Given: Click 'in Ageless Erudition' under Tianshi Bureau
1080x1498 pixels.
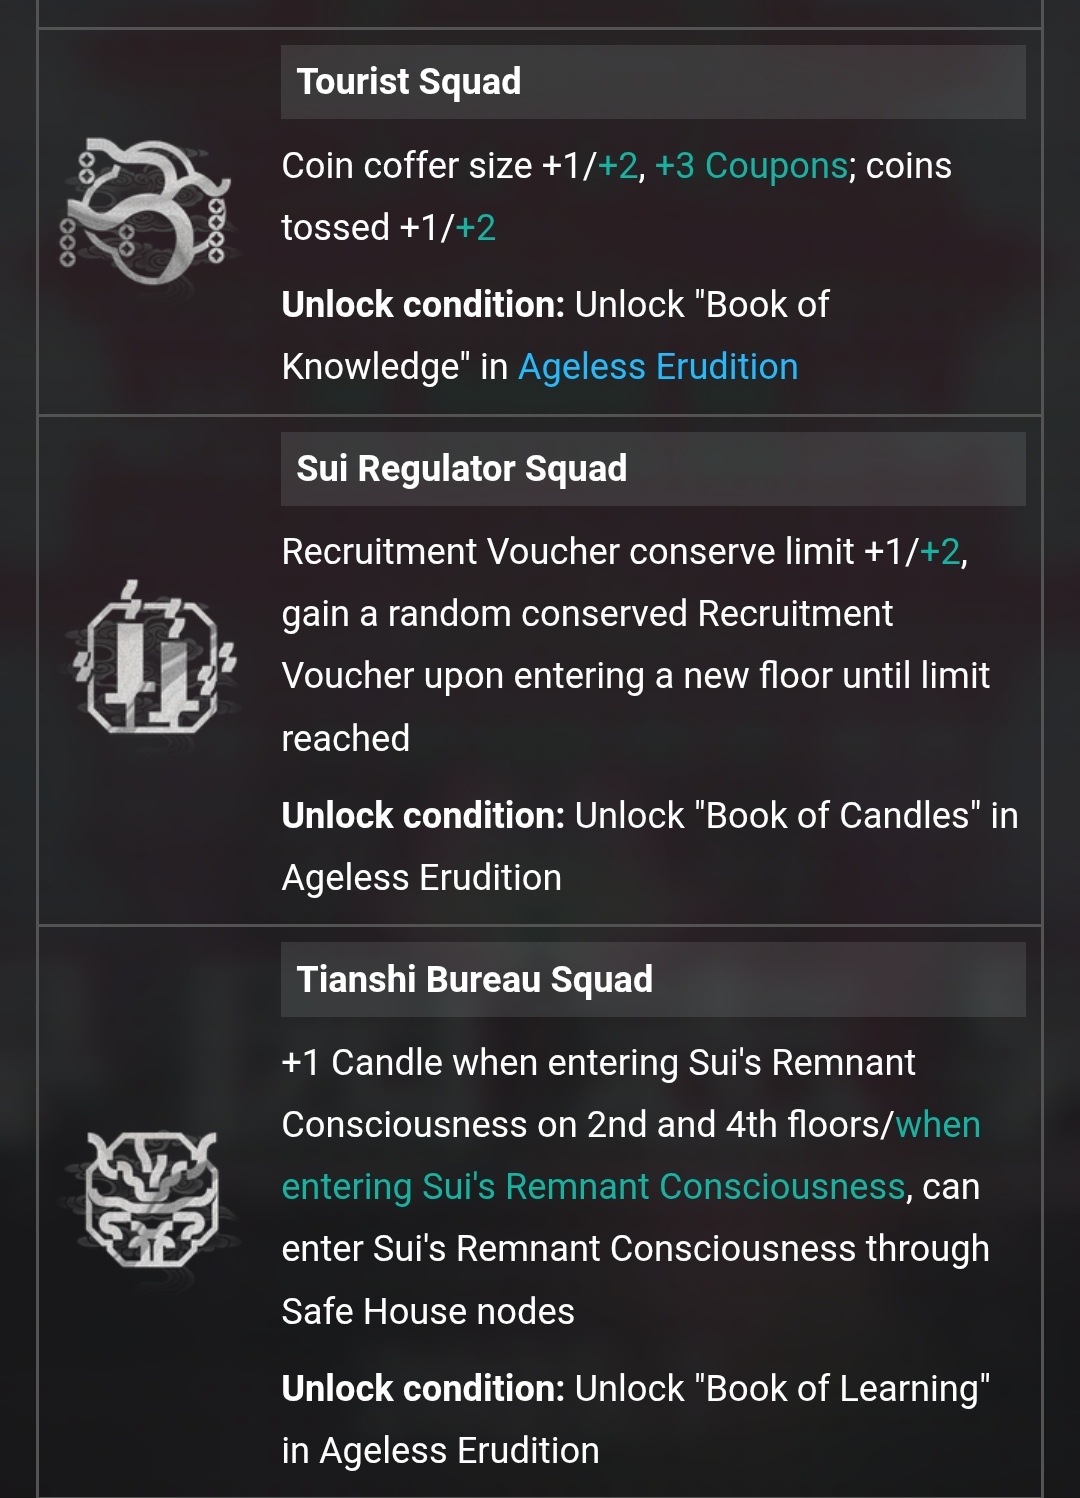Looking at the screenshot, I should [x=440, y=1451].
